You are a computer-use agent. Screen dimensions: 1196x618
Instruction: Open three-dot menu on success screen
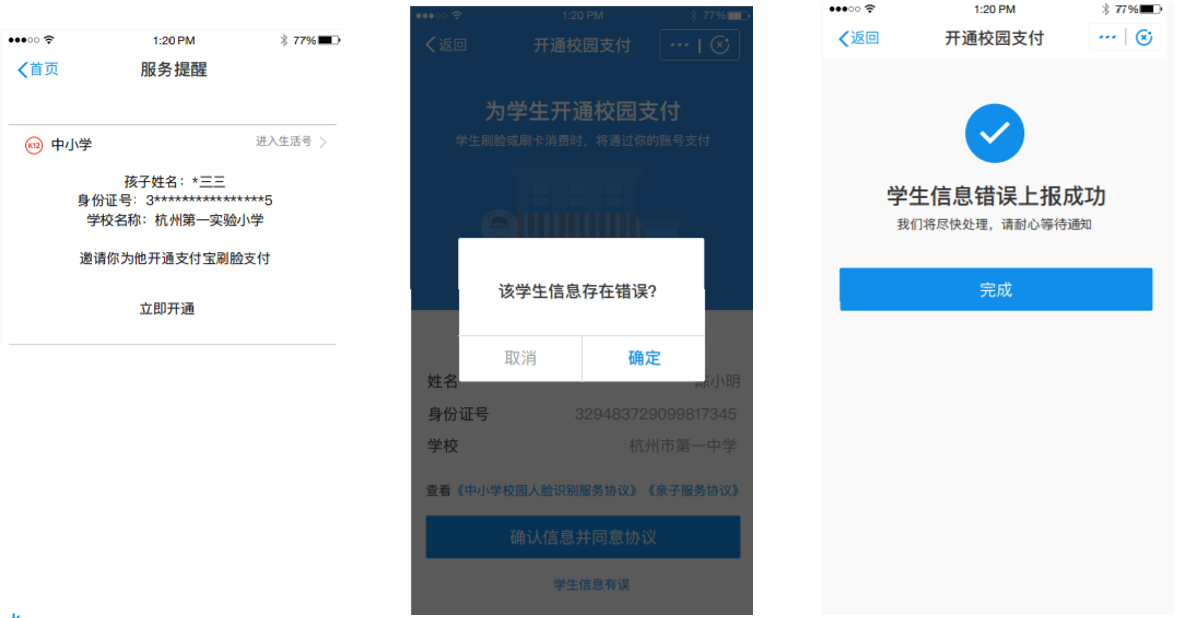pos(1108,37)
